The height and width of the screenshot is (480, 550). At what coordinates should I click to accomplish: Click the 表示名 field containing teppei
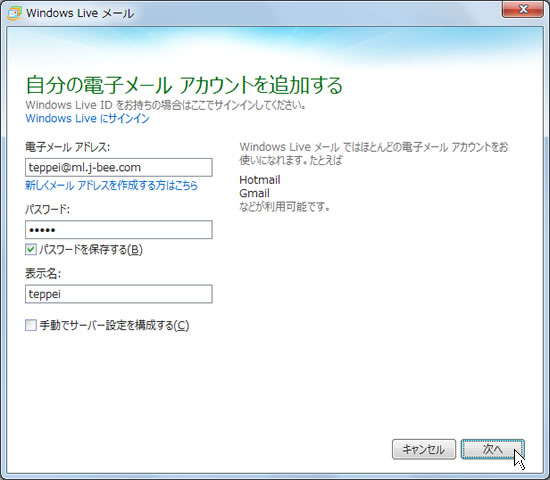(x=119, y=294)
